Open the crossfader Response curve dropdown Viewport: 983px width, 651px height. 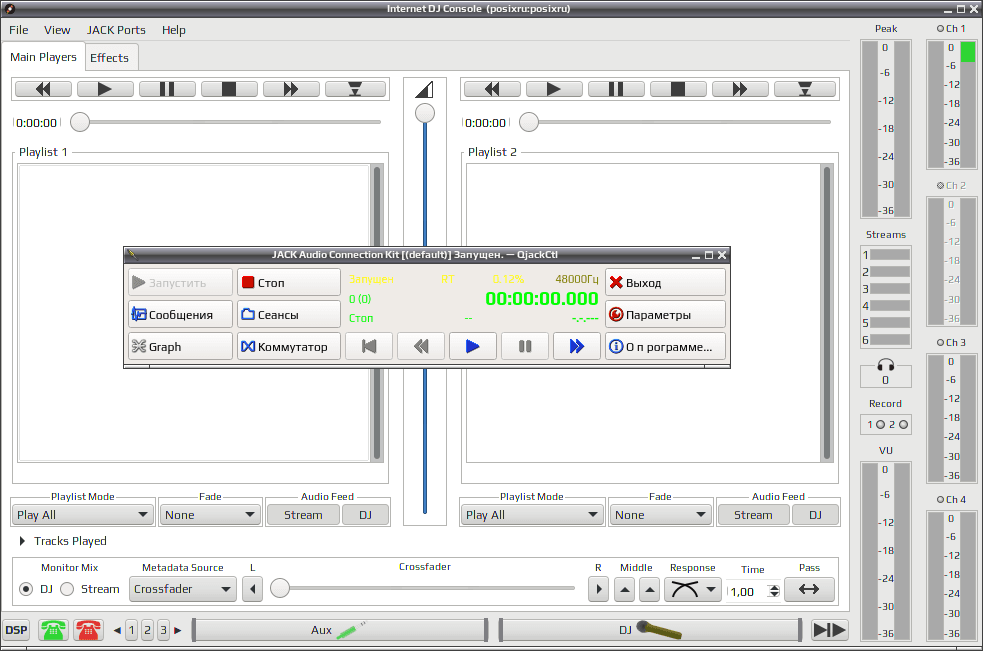pyautogui.click(x=692, y=590)
